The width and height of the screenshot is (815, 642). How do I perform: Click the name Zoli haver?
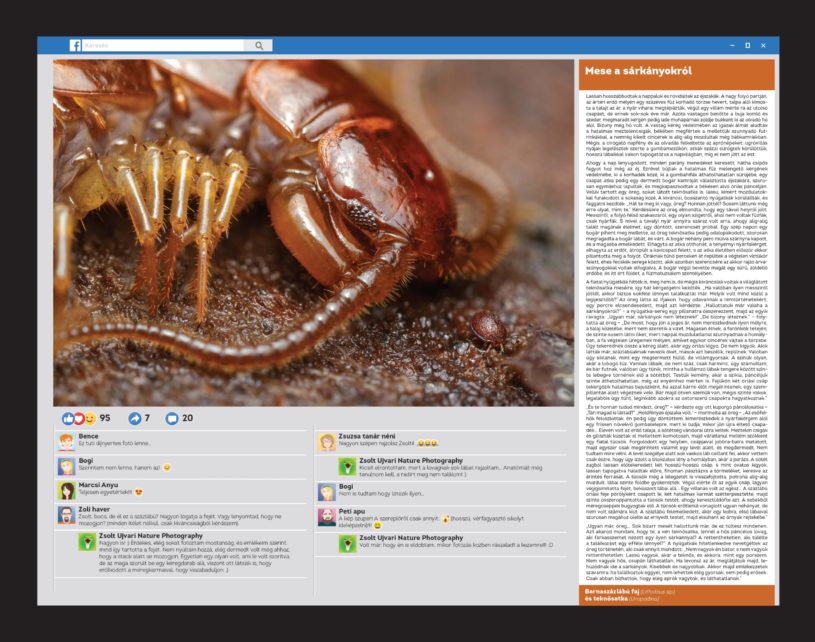tap(93, 509)
